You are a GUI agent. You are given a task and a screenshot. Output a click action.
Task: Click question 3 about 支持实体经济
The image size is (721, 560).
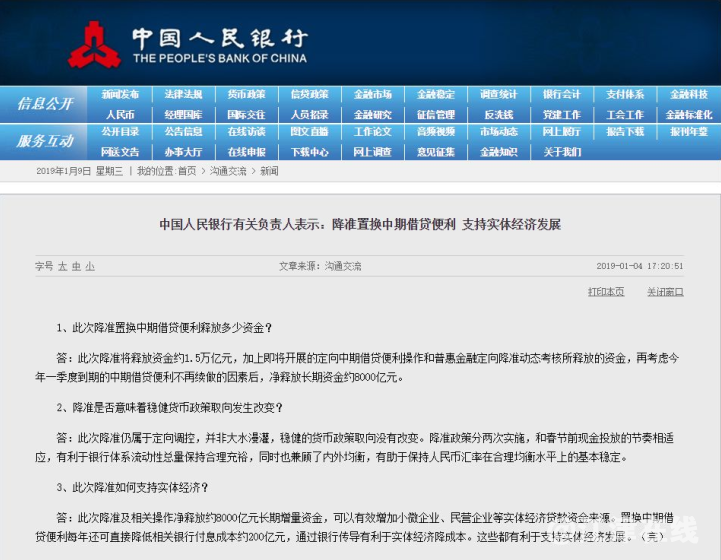click(x=132, y=487)
